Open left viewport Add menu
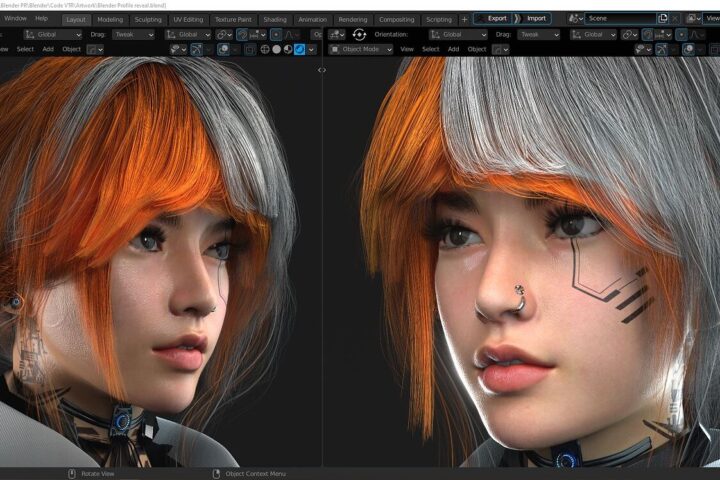 (x=48, y=49)
